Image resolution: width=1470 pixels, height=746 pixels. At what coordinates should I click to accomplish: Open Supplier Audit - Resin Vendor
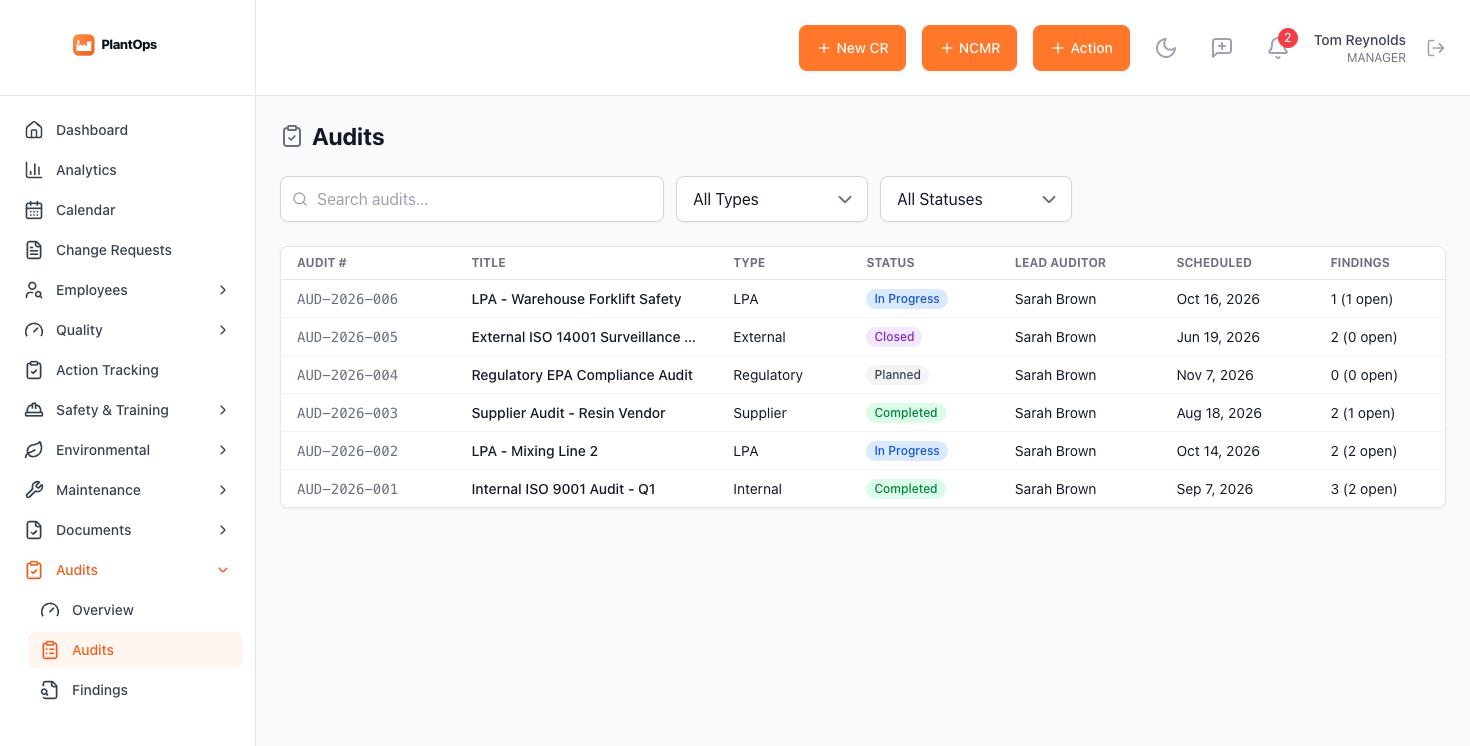[x=568, y=413]
